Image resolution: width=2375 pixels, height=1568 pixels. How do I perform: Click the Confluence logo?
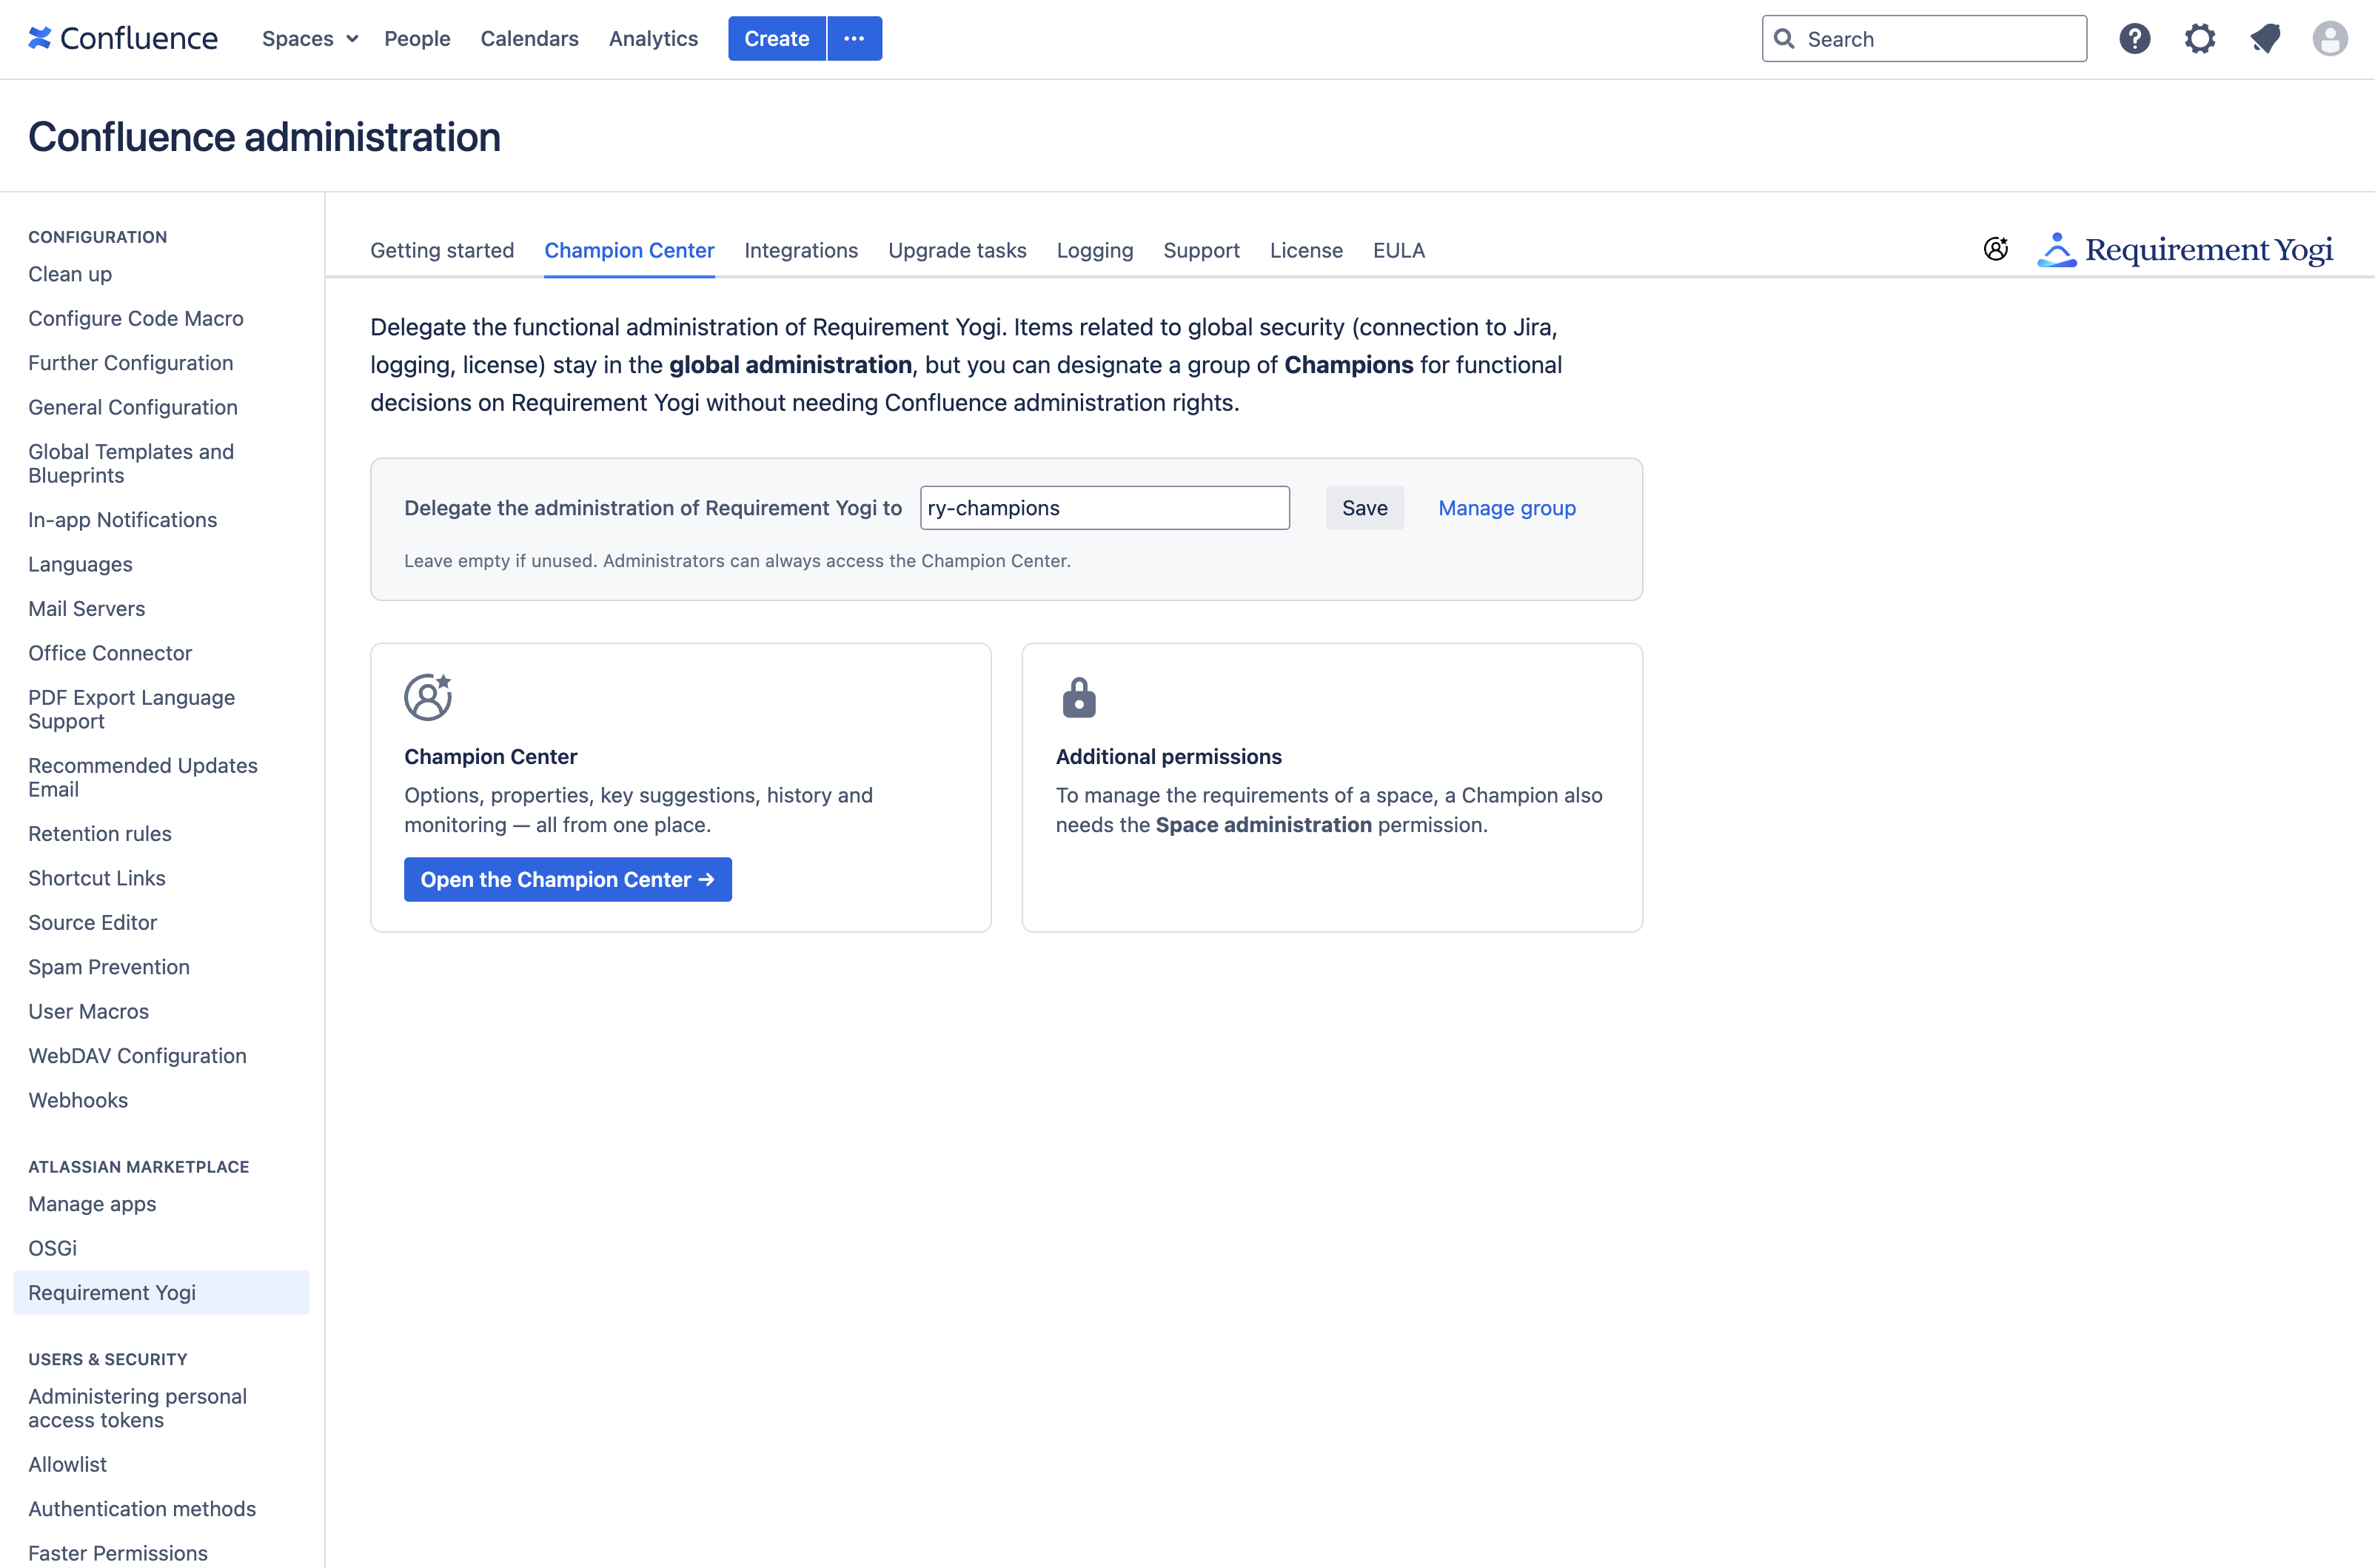(123, 38)
